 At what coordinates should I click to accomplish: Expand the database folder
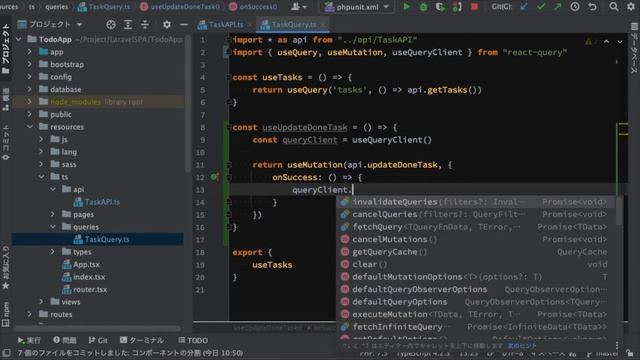click(29, 89)
